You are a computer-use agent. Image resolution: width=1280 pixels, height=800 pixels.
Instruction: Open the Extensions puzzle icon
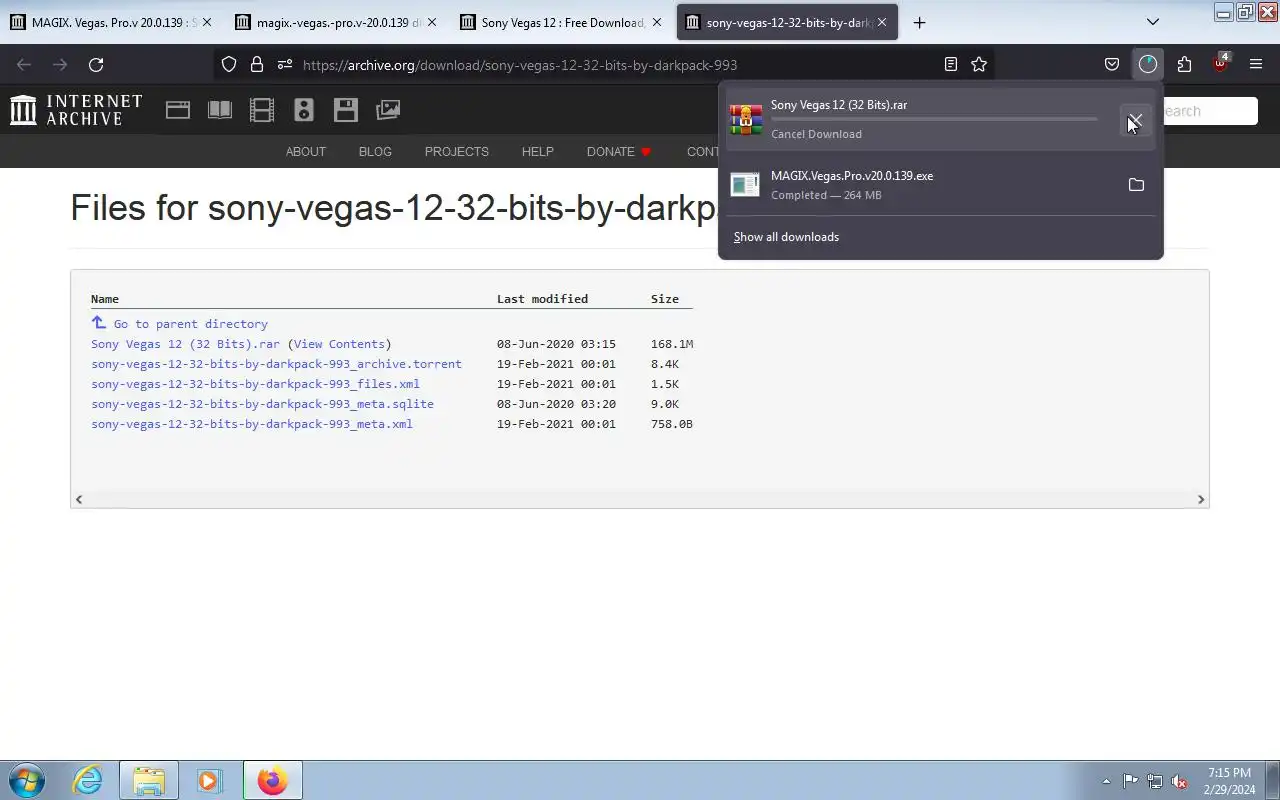click(x=1184, y=64)
